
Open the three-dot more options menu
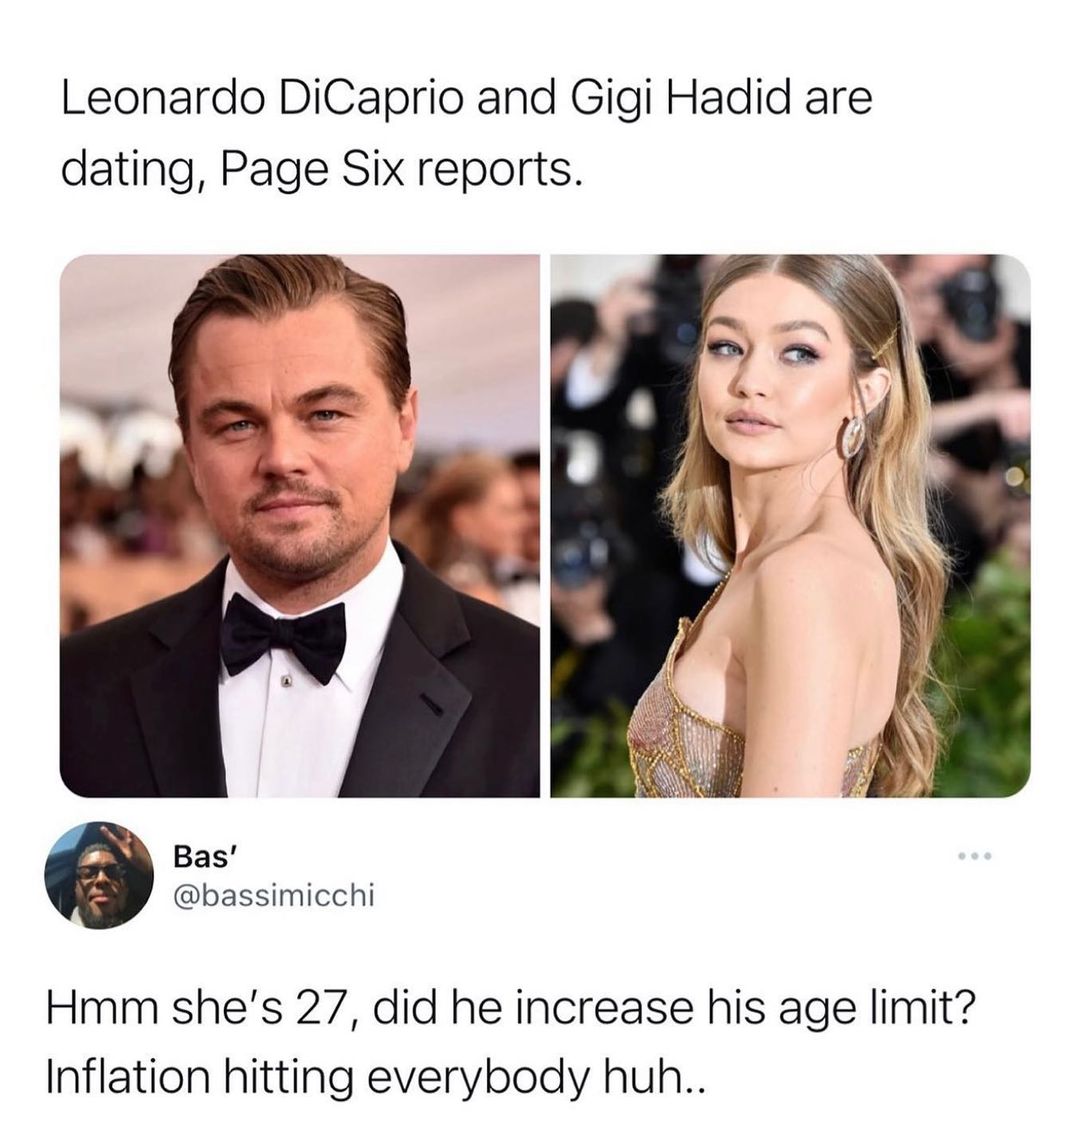click(x=974, y=856)
